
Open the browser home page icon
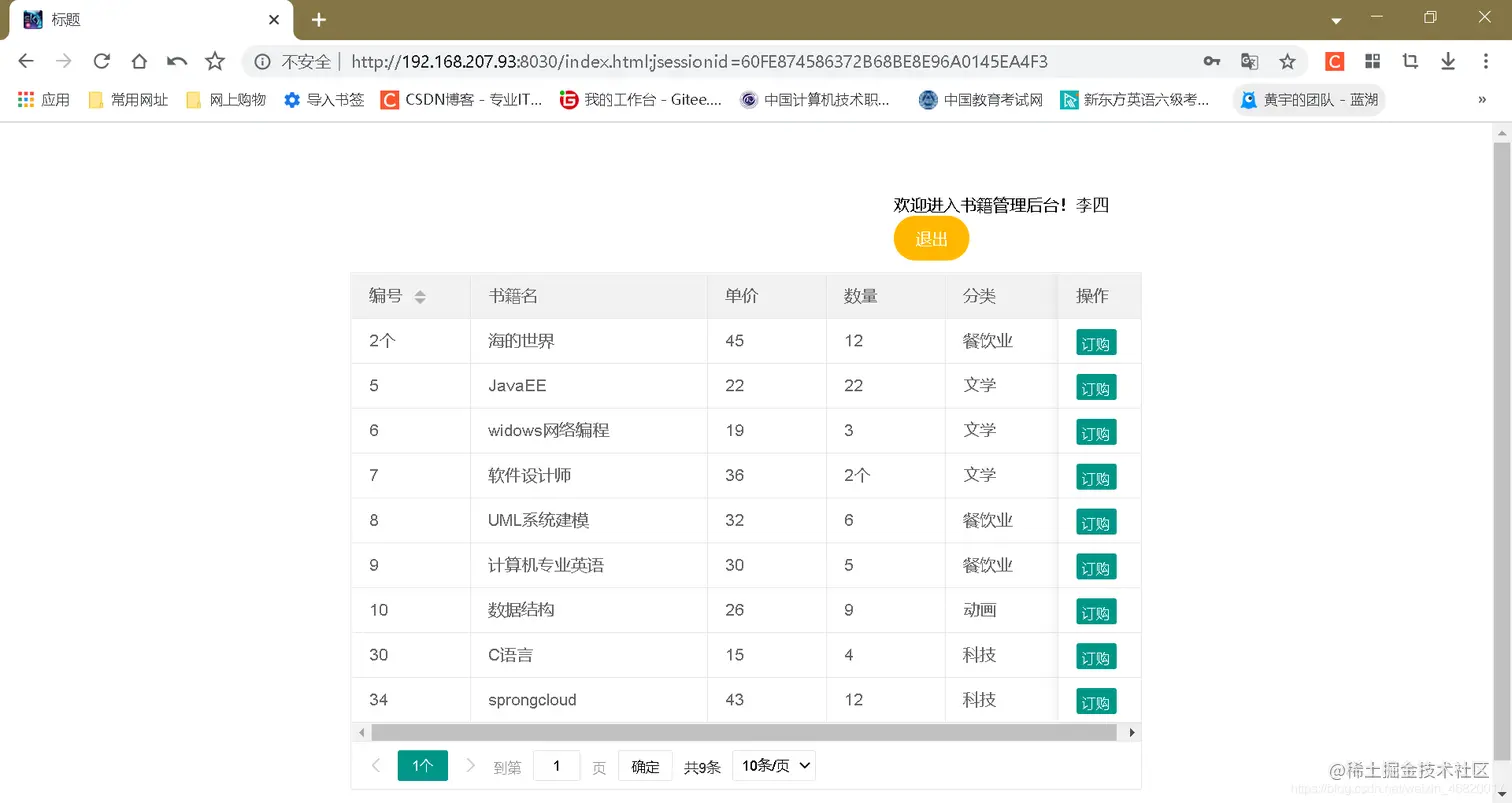(x=139, y=61)
